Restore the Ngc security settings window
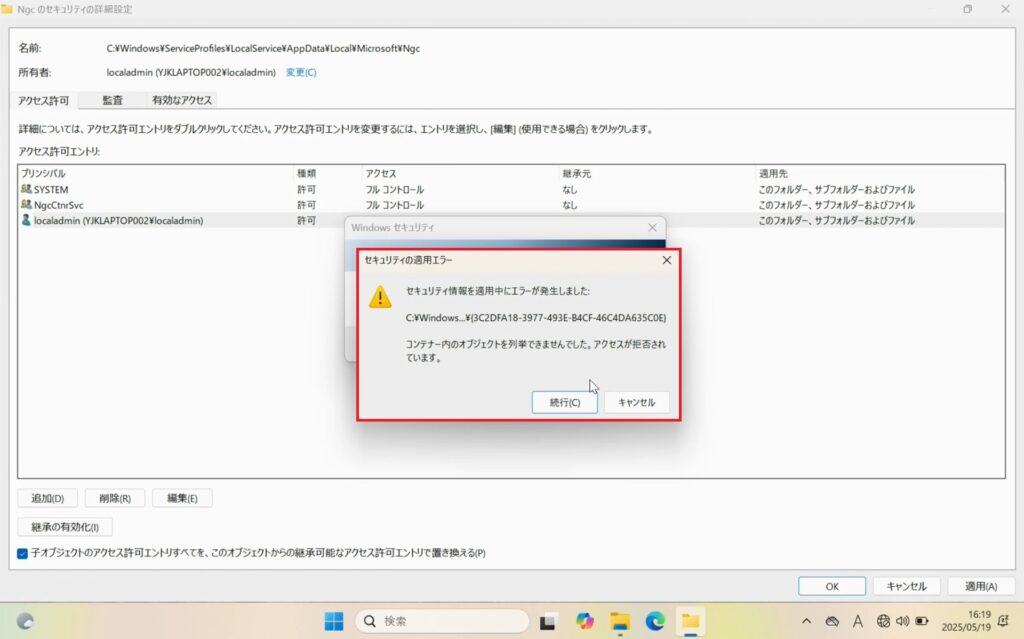The image size is (1024, 639). (967, 9)
